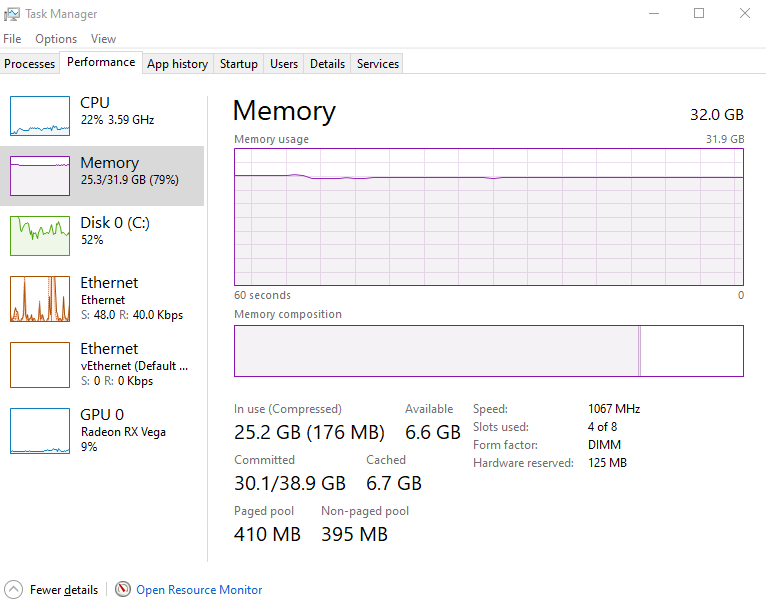The width and height of the screenshot is (766, 608).
Task: Click the Task Manager app icon in title bar
Action: 12,14
